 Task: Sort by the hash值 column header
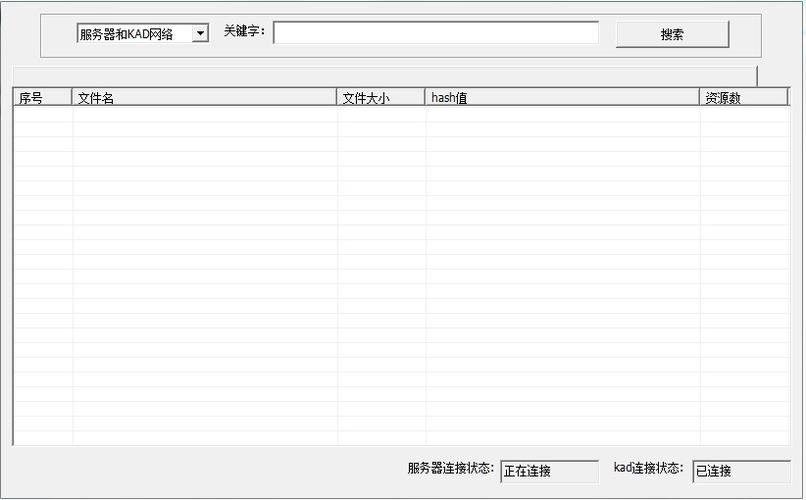(562, 97)
